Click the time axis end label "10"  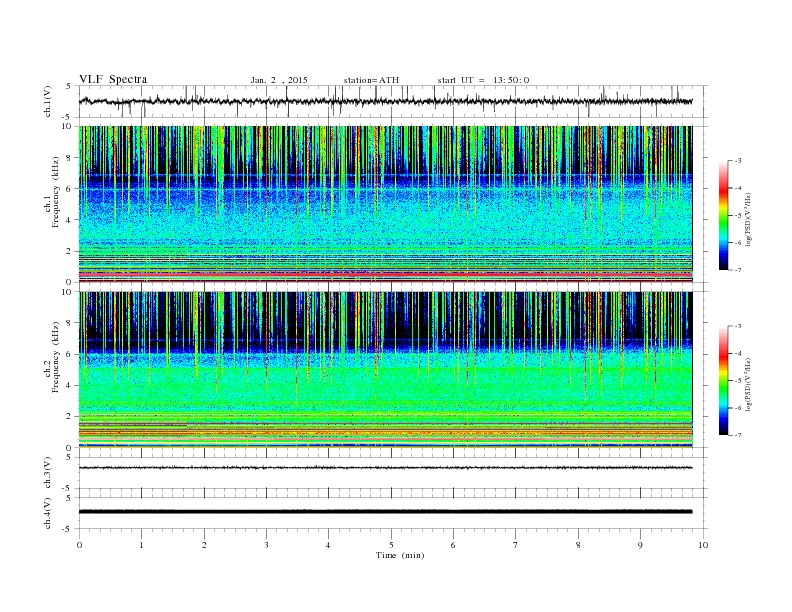(x=703, y=545)
